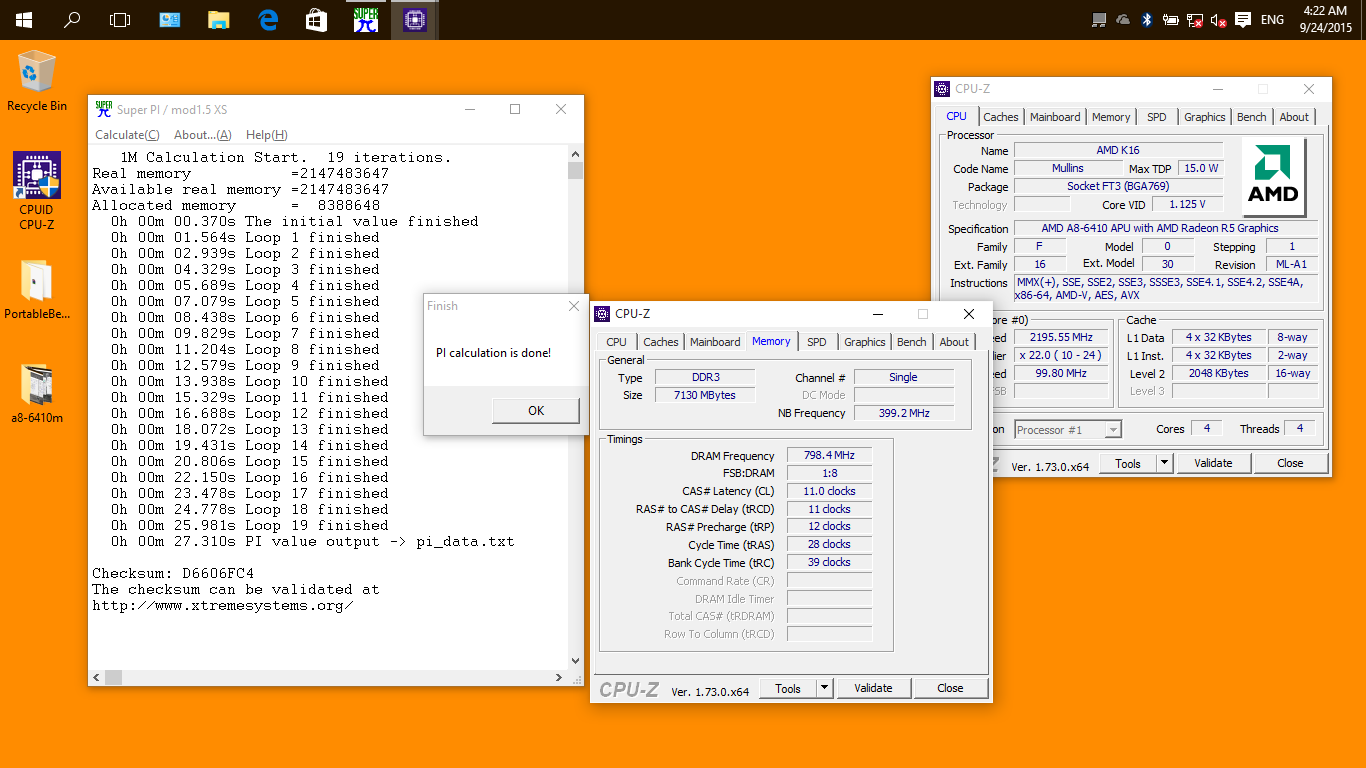Select the a8-6410m desktop archive
Image resolution: width=1366 pixels, height=768 pixels.
click(37, 394)
